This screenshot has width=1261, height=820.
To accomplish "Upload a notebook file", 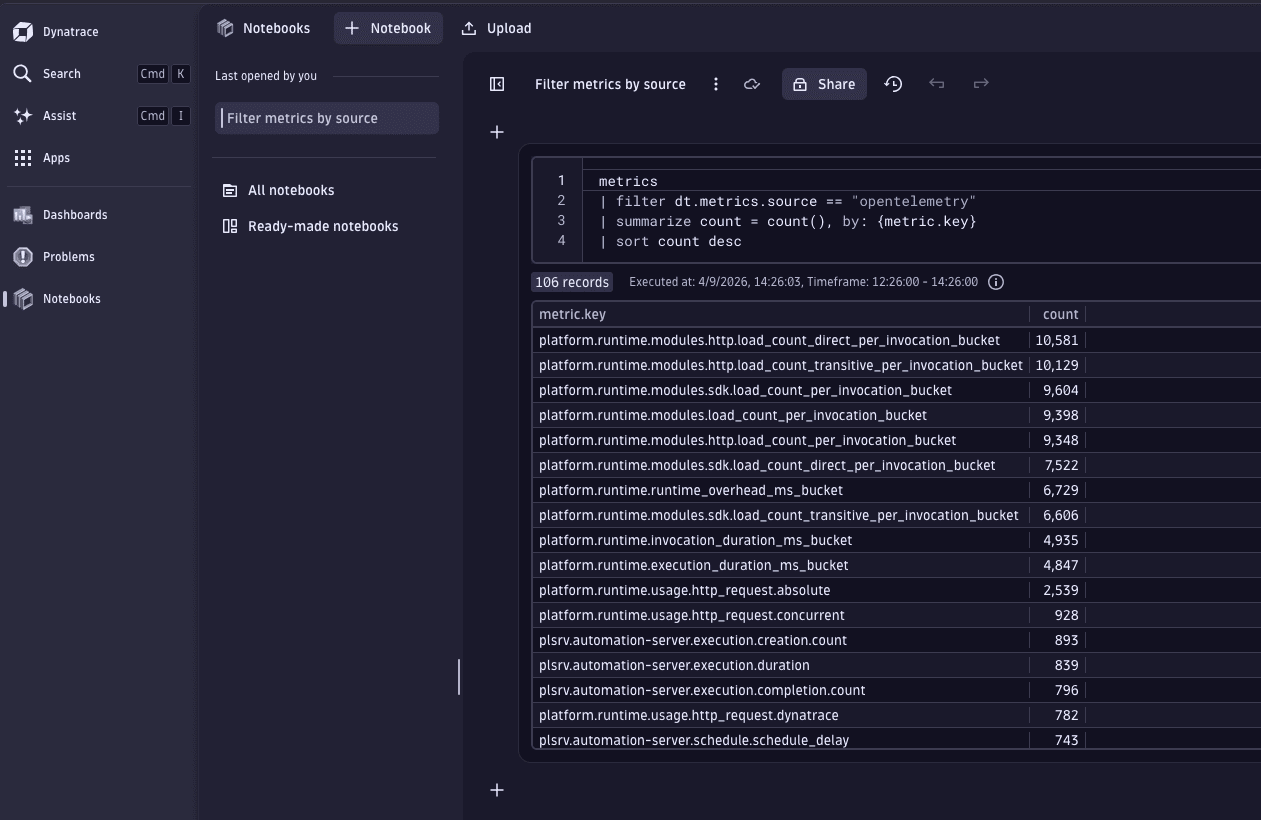I will 496,29.
